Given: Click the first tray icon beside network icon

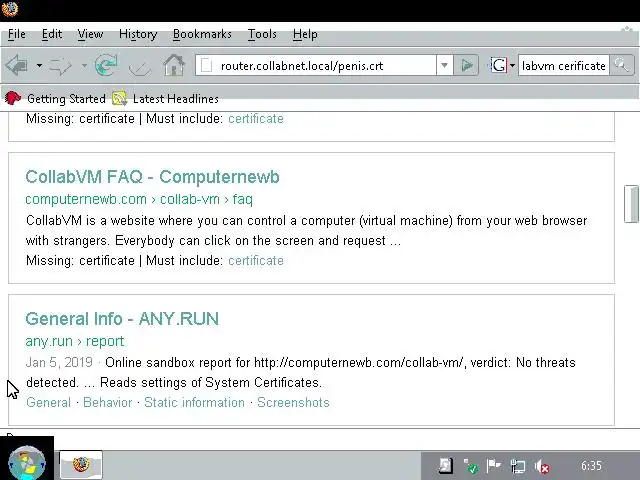Looking at the screenshot, I should pos(445,465).
